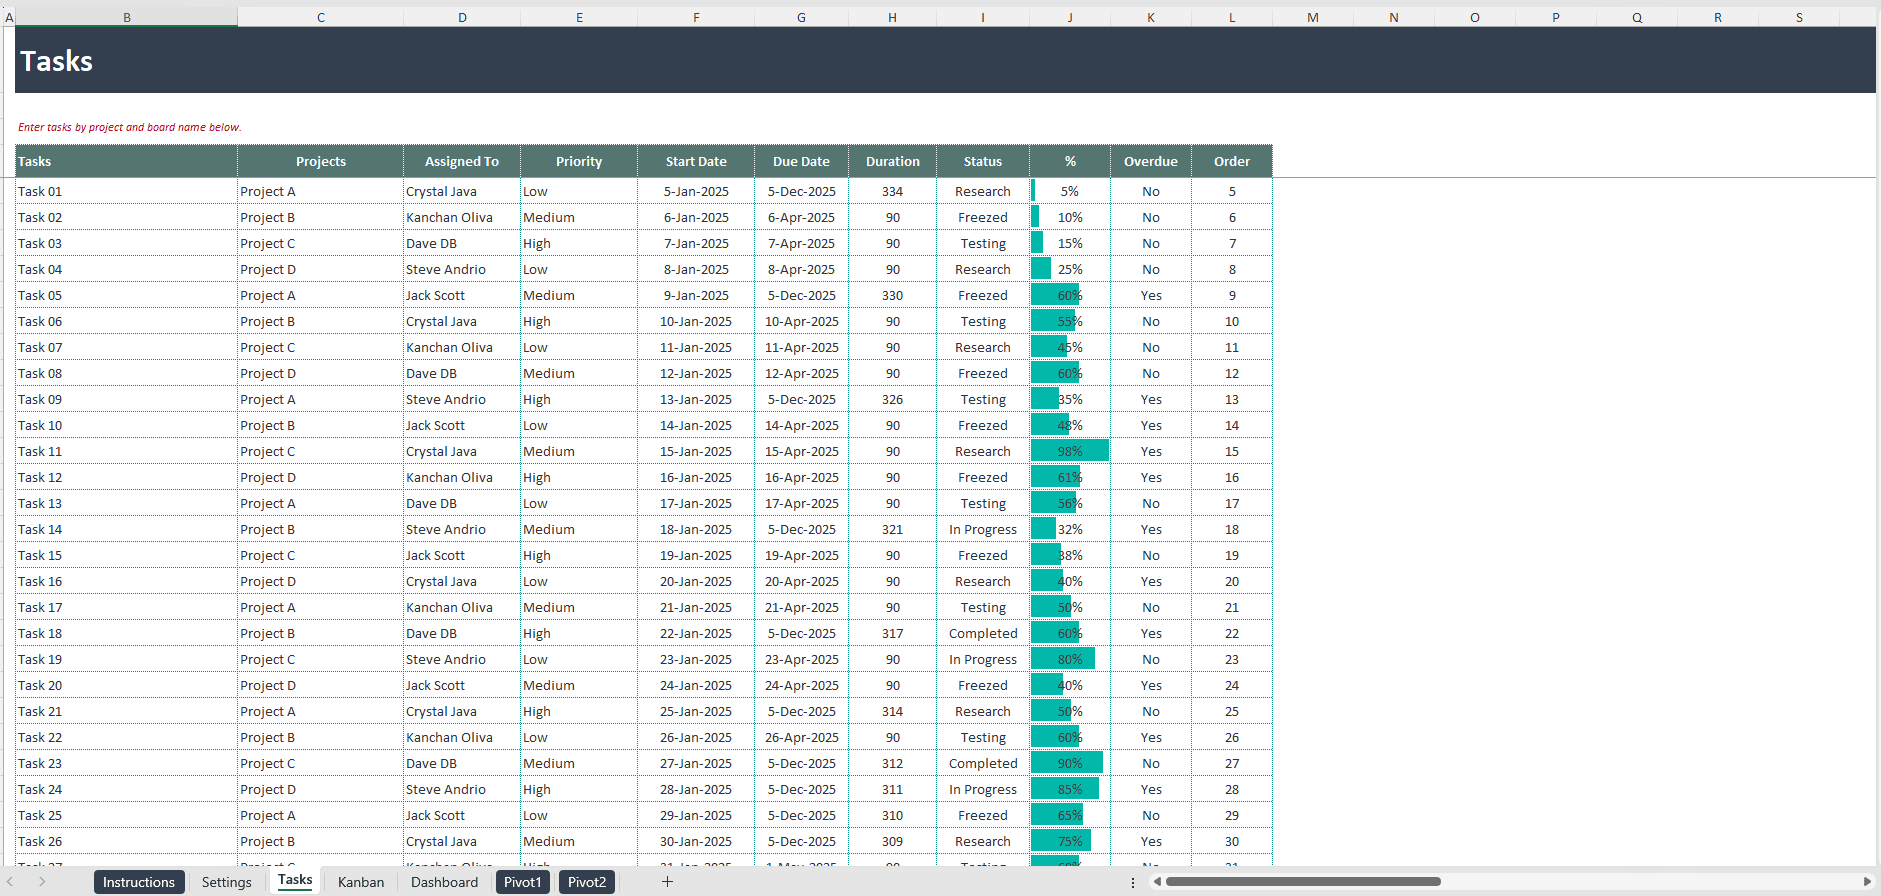
Task: Click the 98% progress bar for Task 11
Action: click(1070, 451)
